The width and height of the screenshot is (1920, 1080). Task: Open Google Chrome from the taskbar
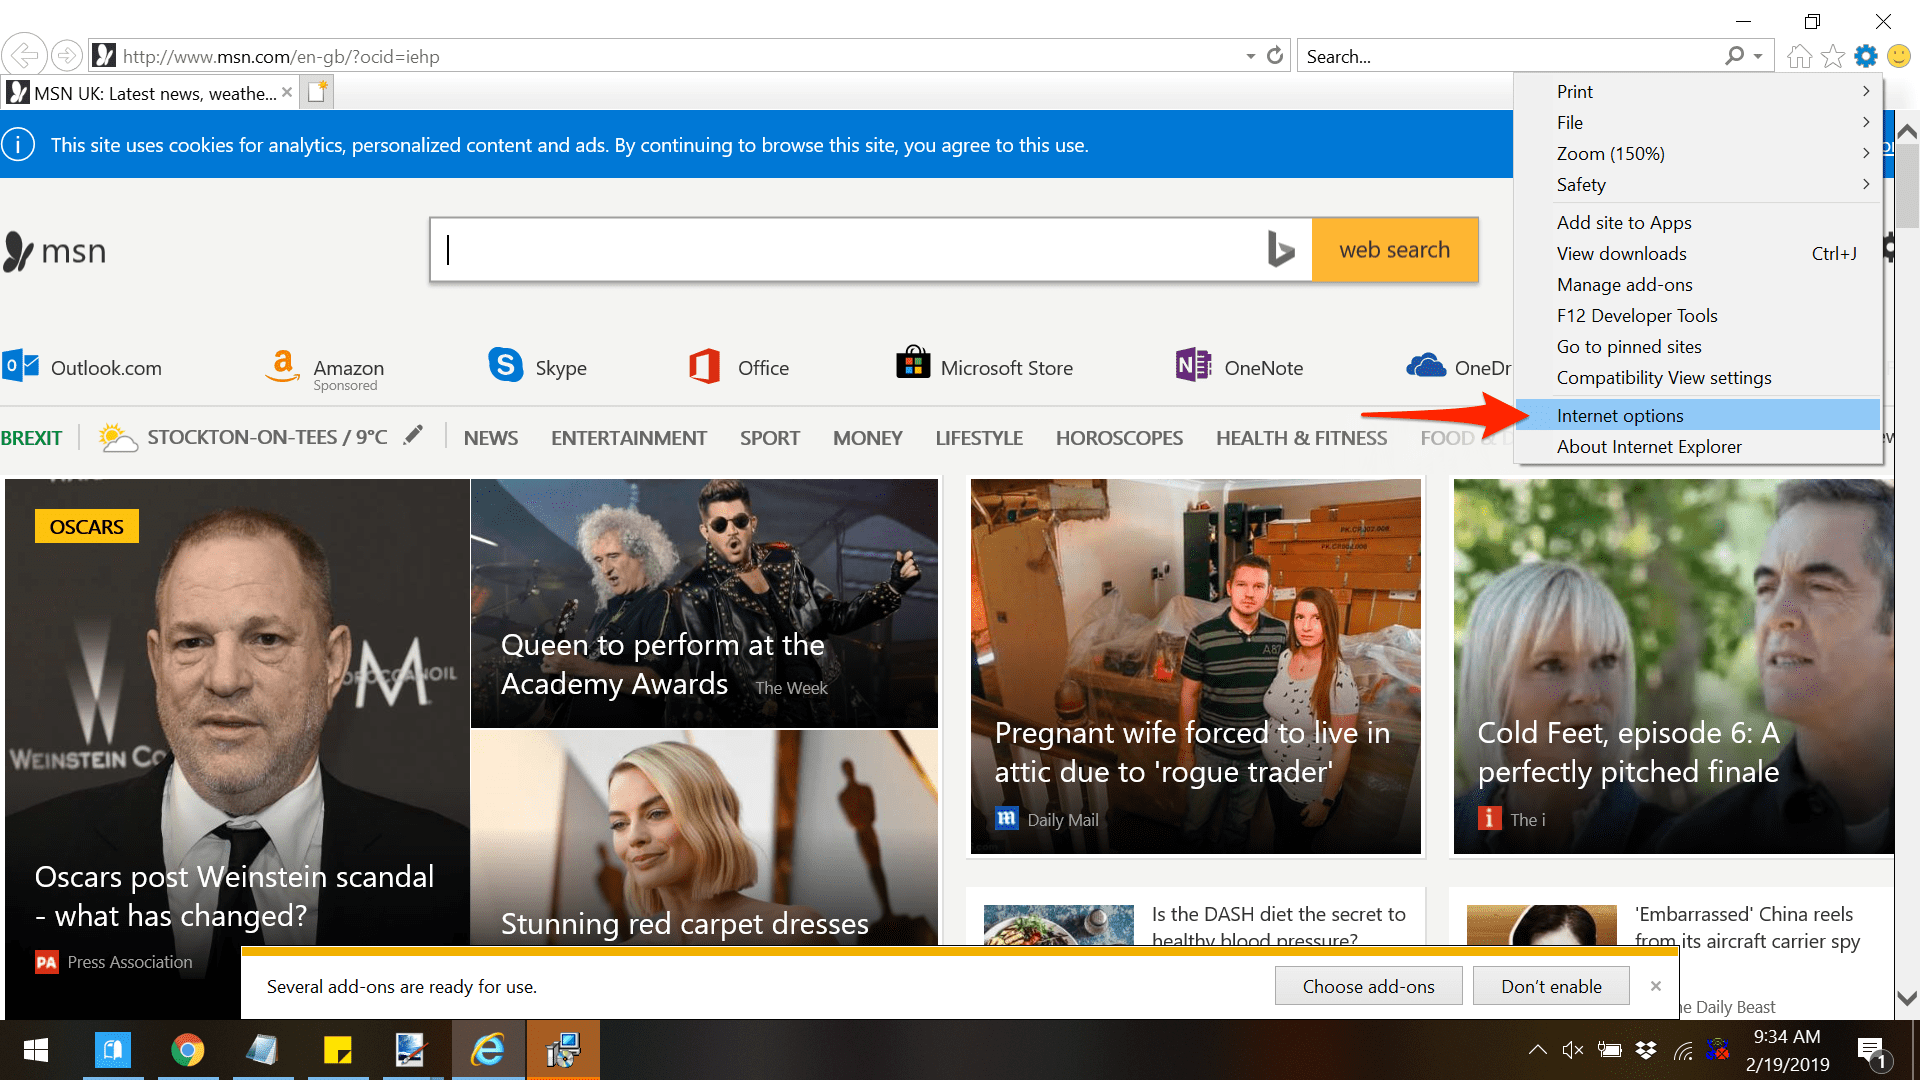pyautogui.click(x=187, y=1050)
